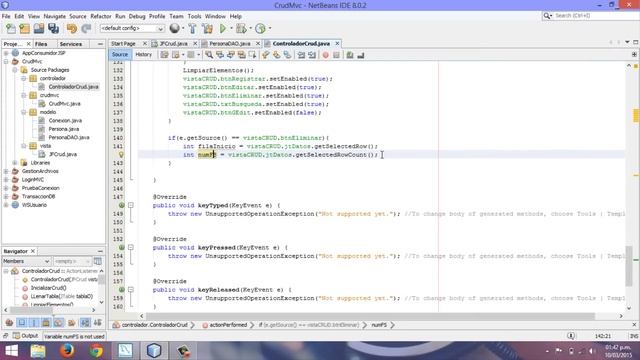Click the Source view button
Image resolution: width=640 pixels, height=360 pixels.
tap(120, 55)
